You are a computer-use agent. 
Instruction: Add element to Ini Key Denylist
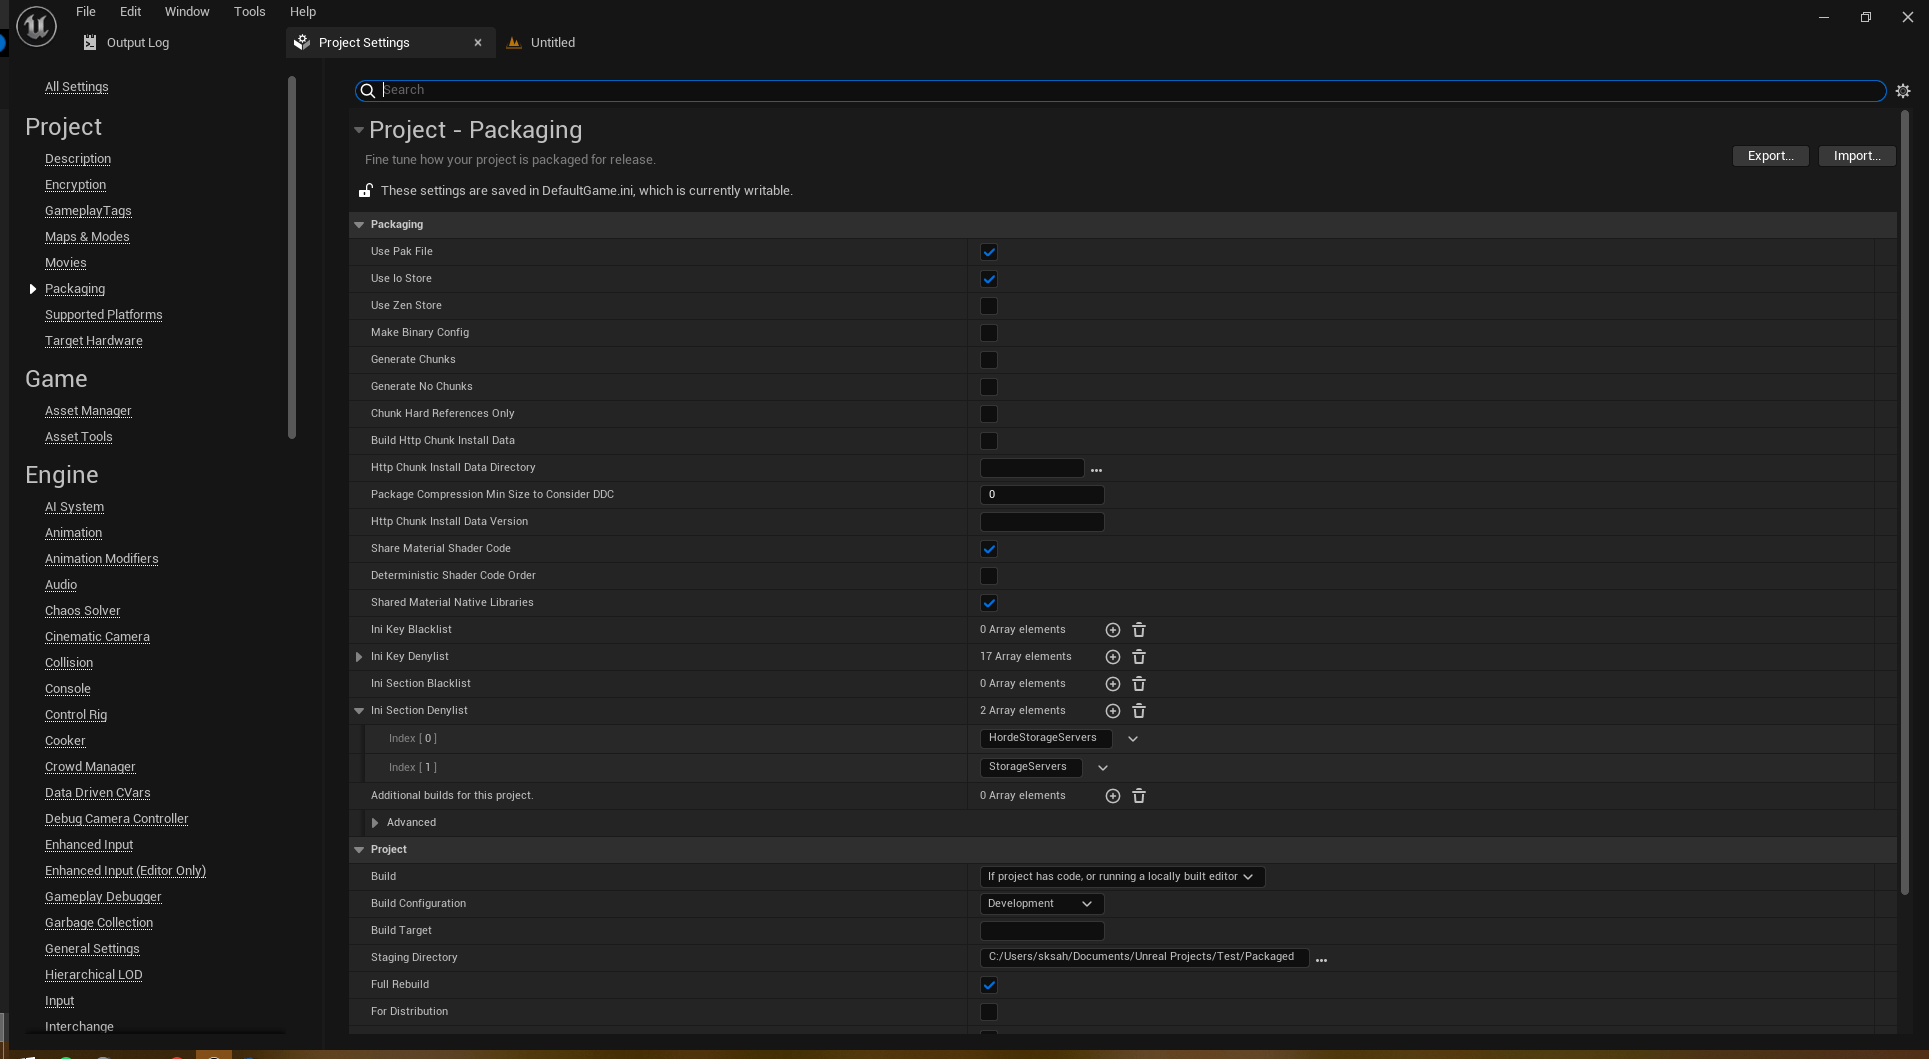[1112, 657]
